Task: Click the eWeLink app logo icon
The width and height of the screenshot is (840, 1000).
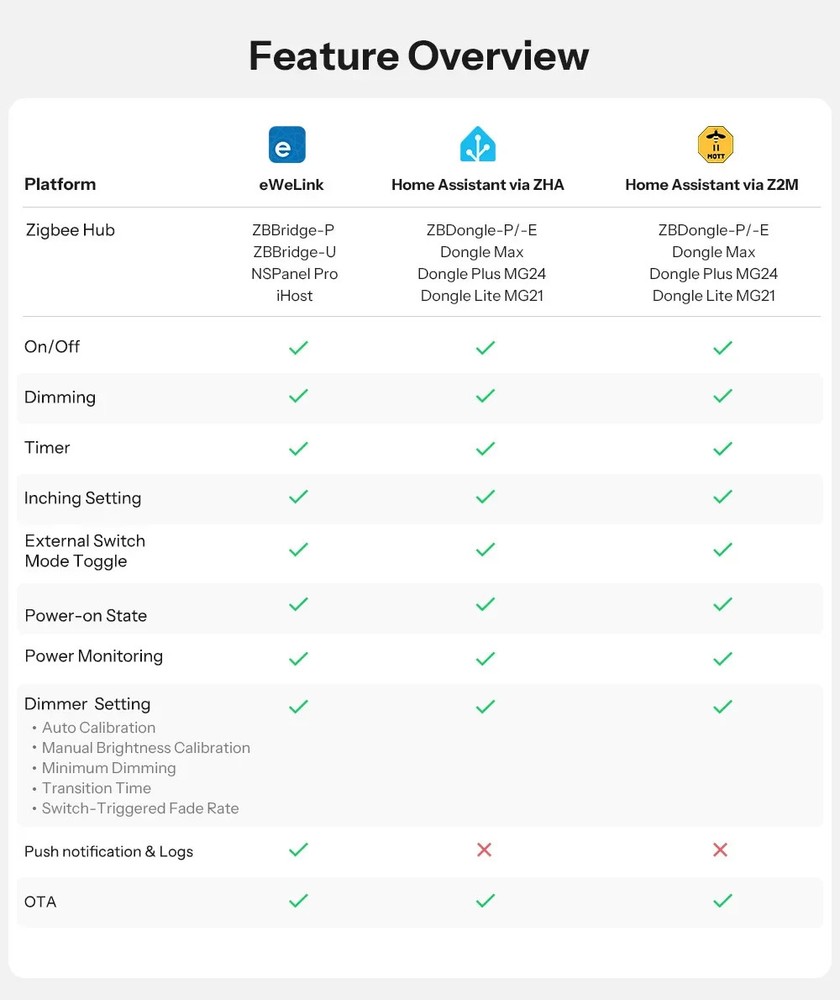Action: (287, 145)
